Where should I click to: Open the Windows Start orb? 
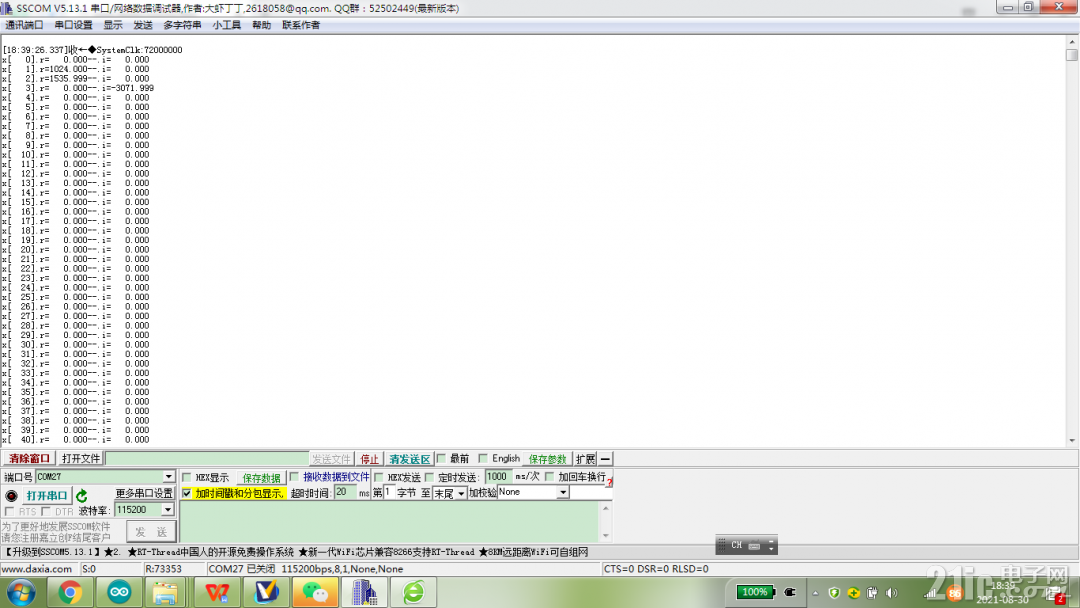click(21, 592)
